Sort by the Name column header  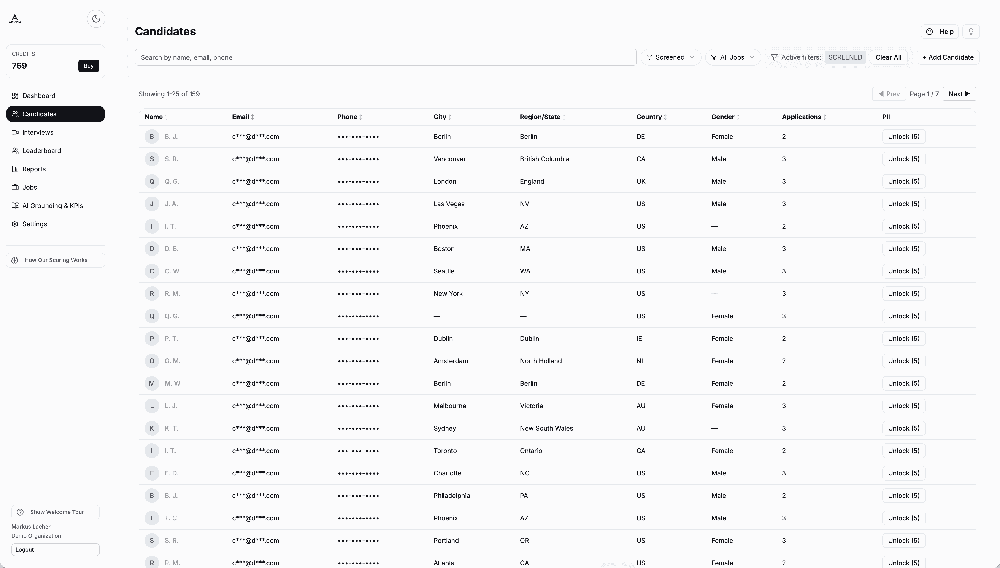tap(155, 117)
